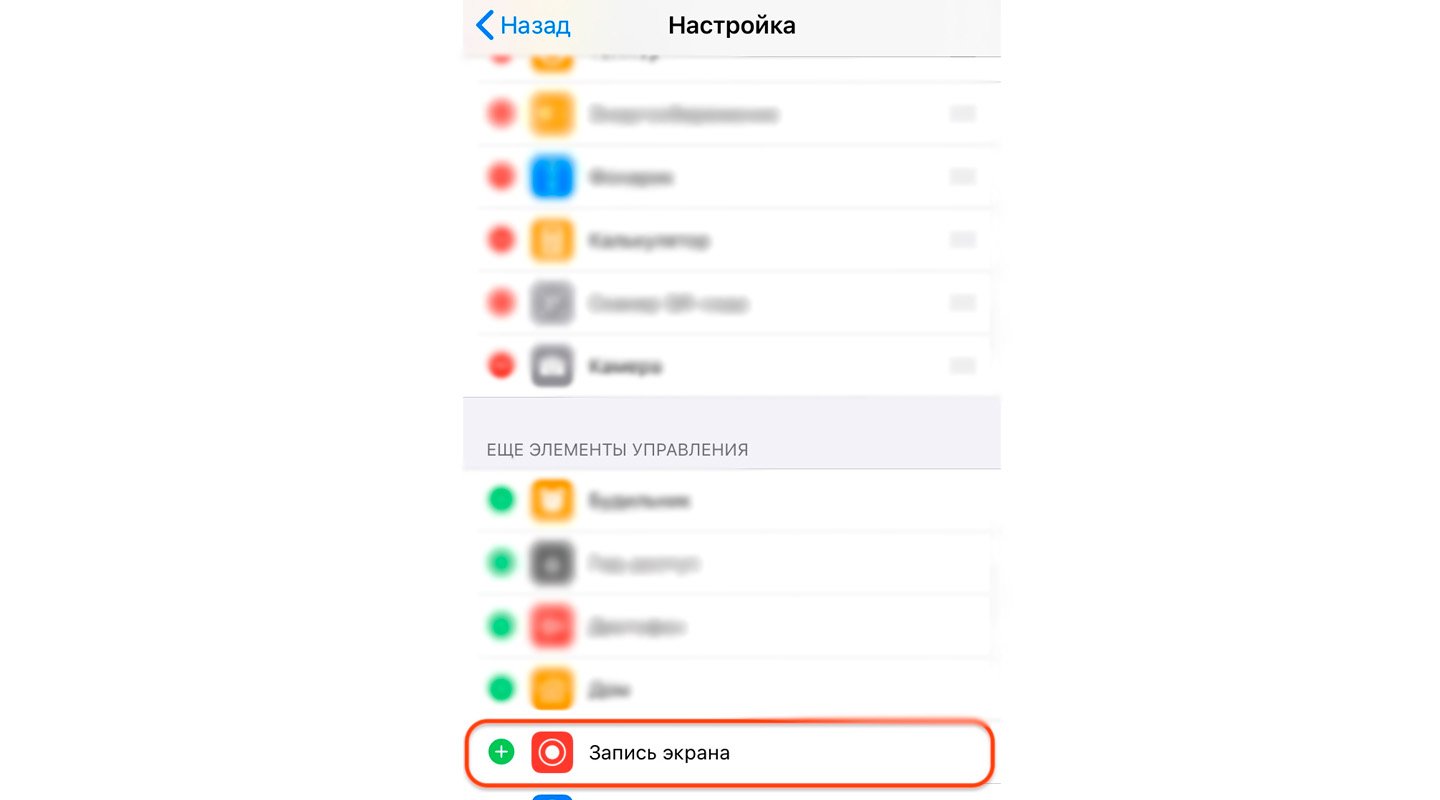1440x800 pixels.
Task: Remove the Camera control with red minus
Action: pos(501,366)
